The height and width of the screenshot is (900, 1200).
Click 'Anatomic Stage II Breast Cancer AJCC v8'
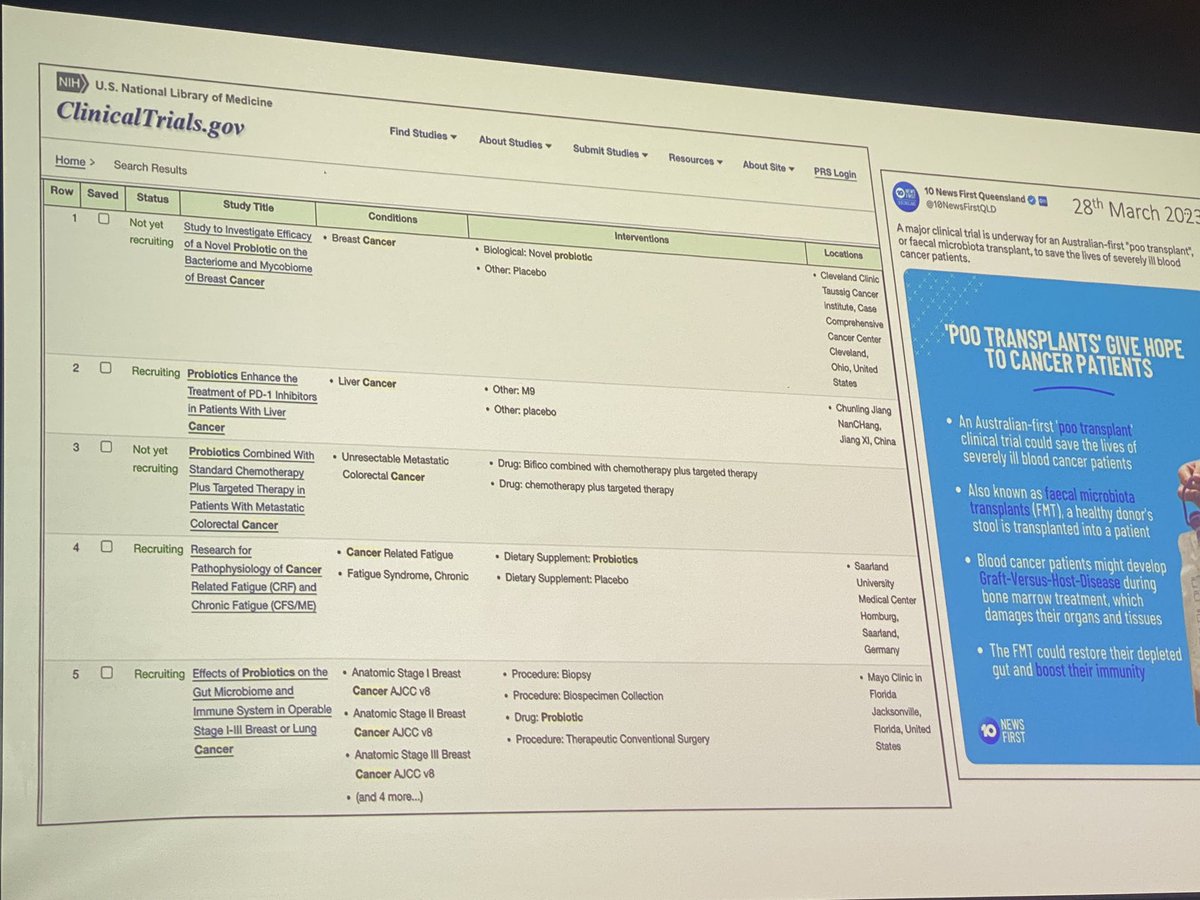click(x=408, y=724)
